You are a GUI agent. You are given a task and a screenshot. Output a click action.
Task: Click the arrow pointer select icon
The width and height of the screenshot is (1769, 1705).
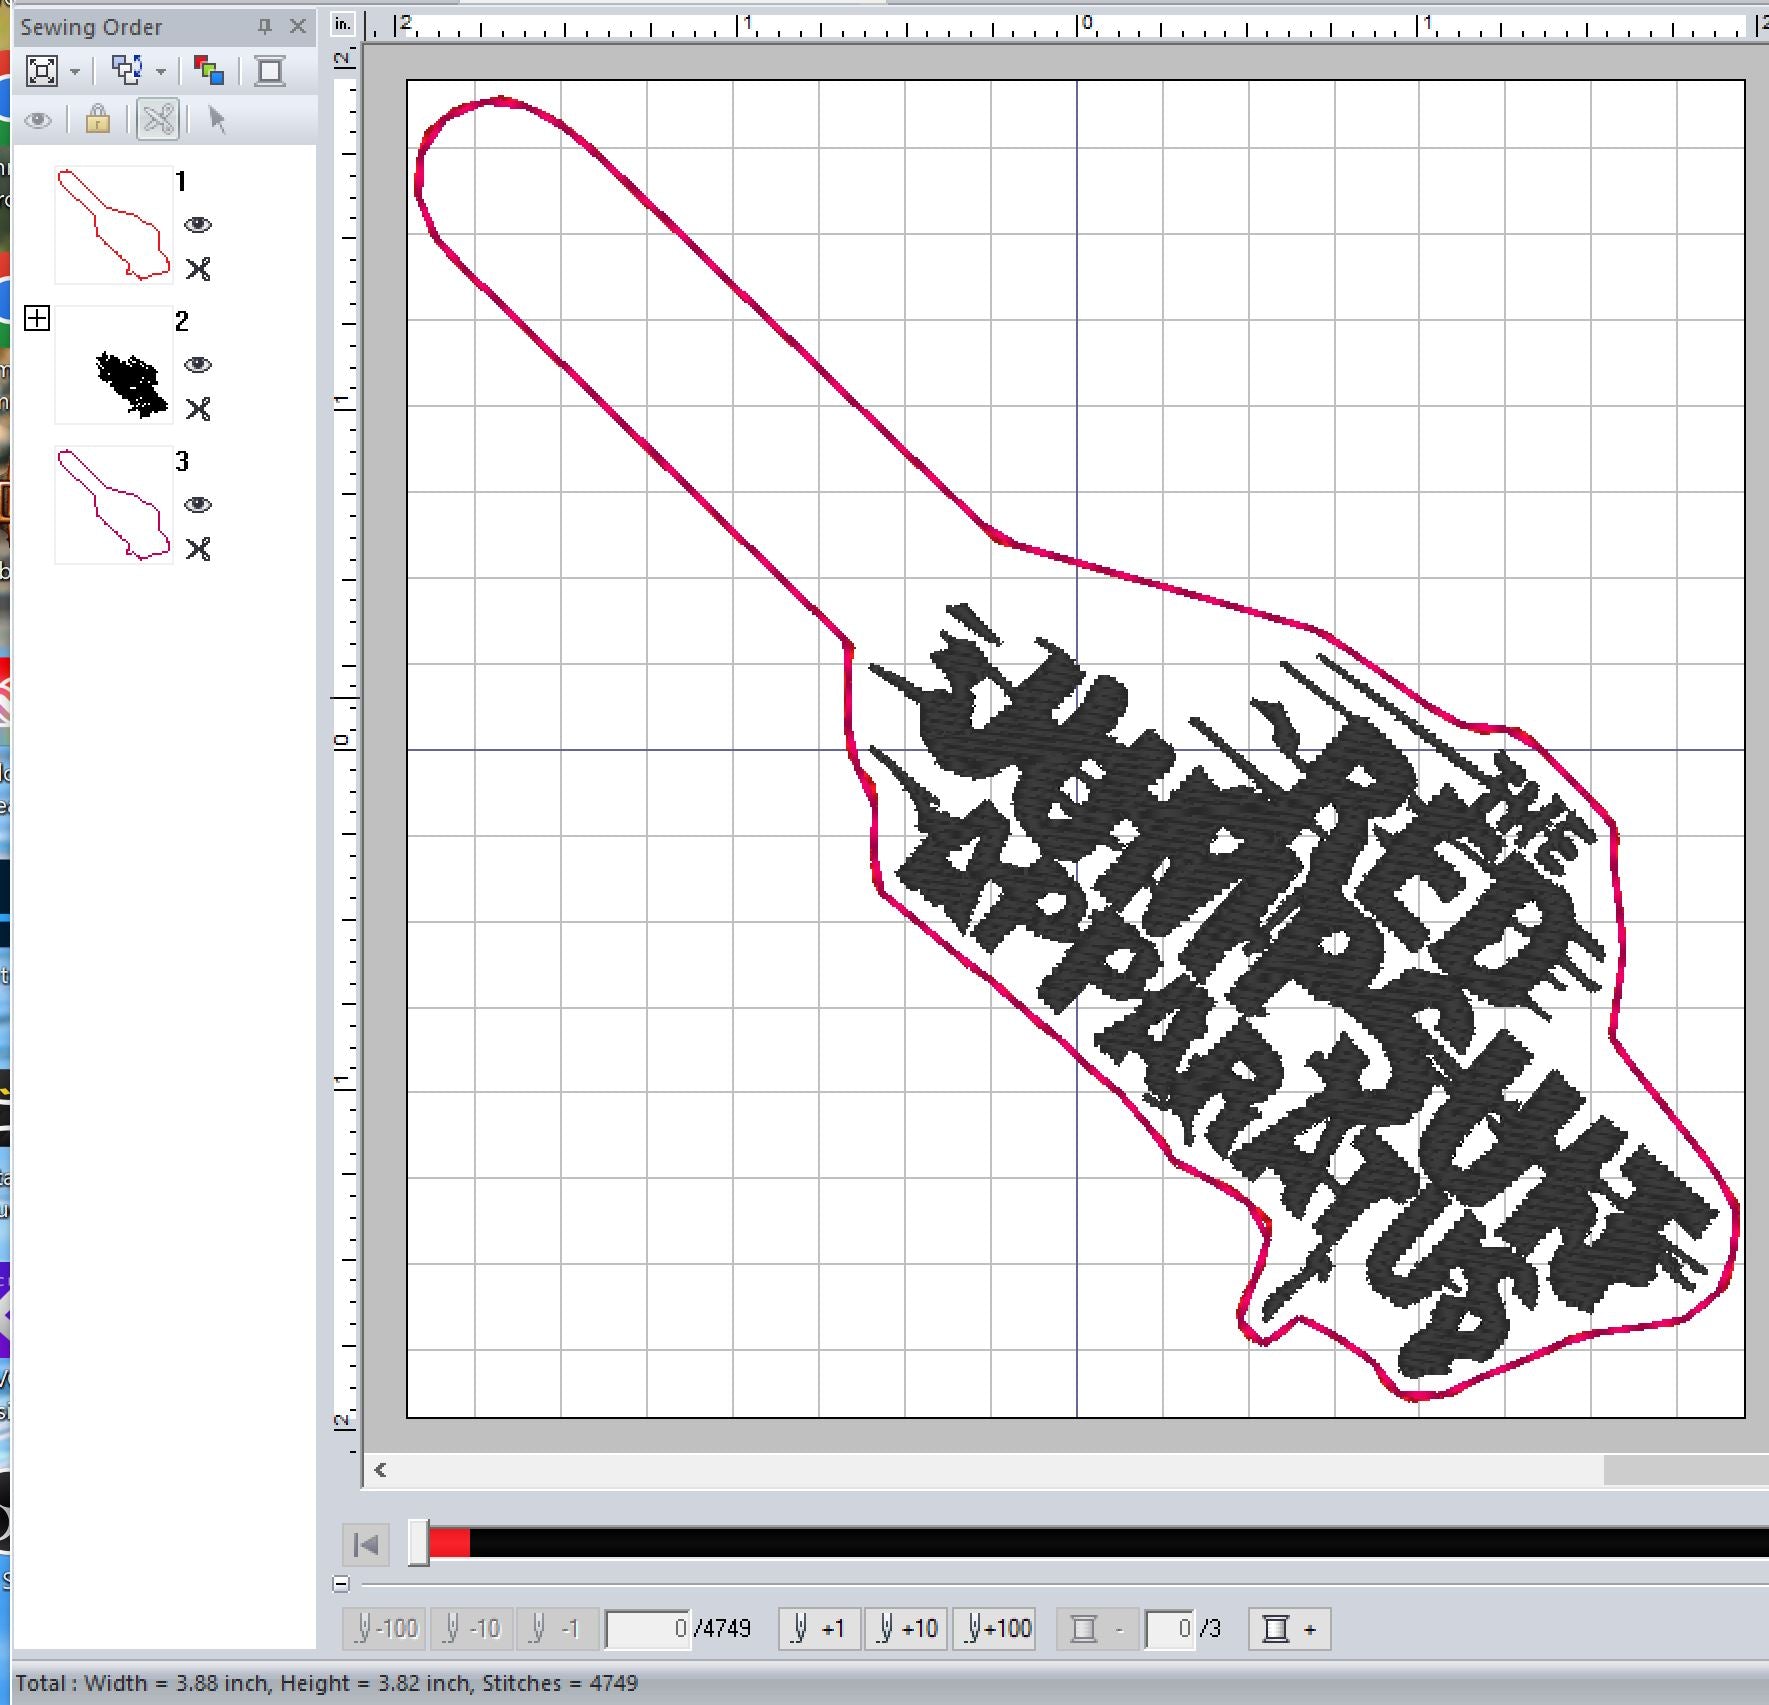(x=218, y=120)
